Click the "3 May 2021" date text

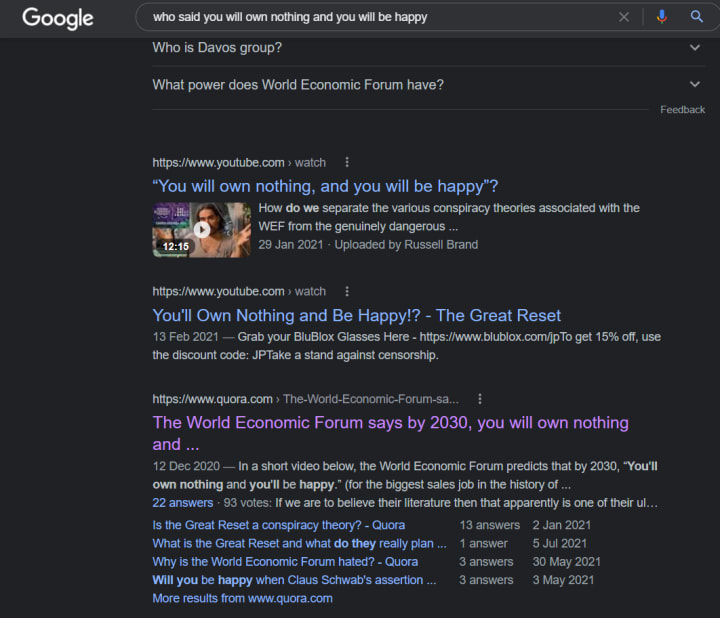pos(563,580)
